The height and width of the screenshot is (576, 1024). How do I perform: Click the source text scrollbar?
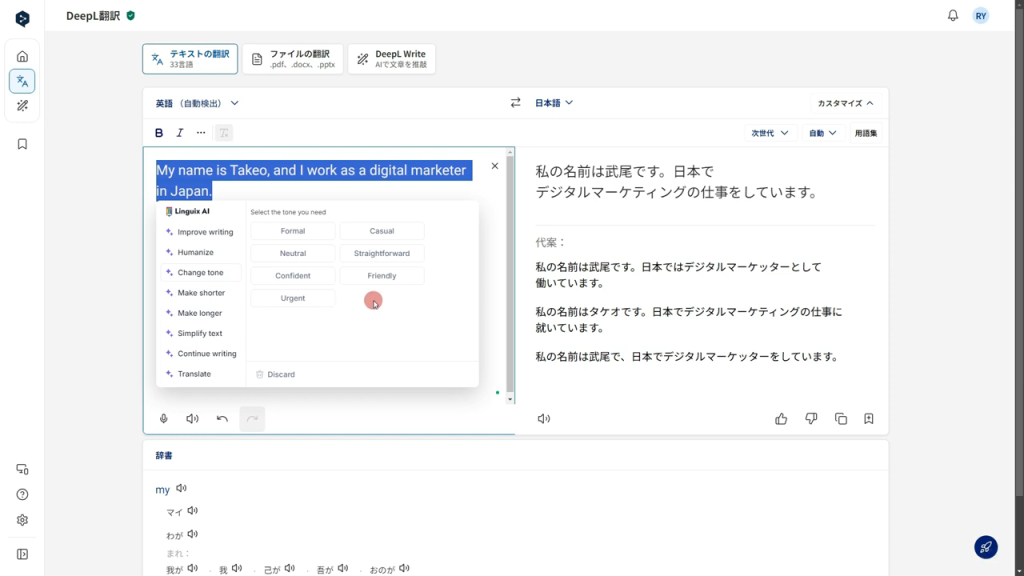coord(510,274)
